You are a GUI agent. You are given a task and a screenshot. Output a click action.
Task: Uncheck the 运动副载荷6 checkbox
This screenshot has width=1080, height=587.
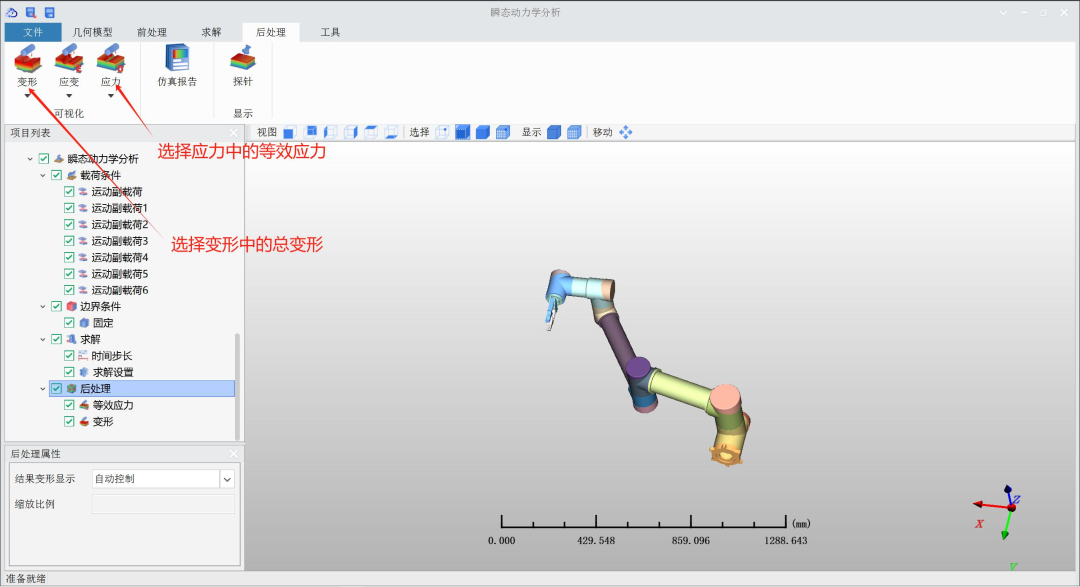point(69,290)
